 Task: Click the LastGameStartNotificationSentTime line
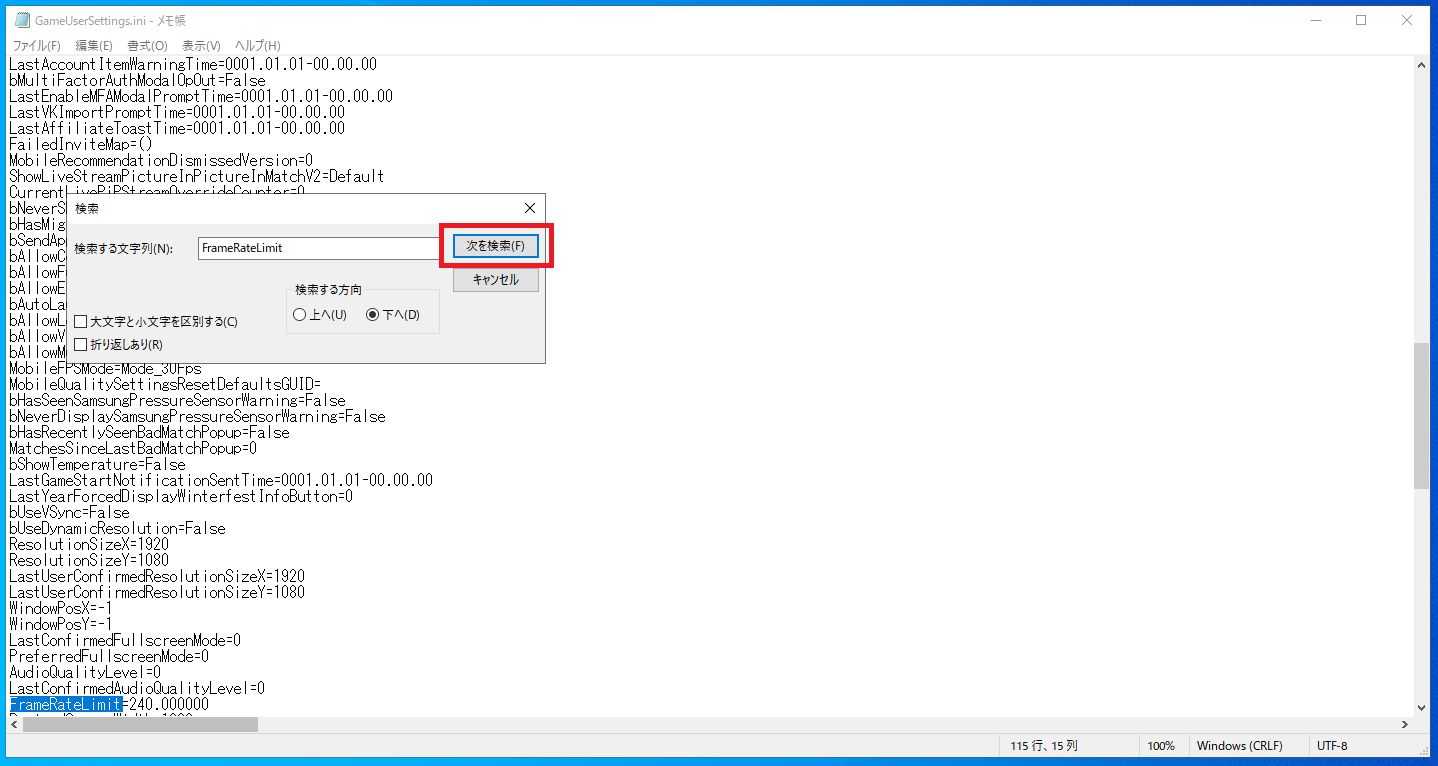[221, 480]
